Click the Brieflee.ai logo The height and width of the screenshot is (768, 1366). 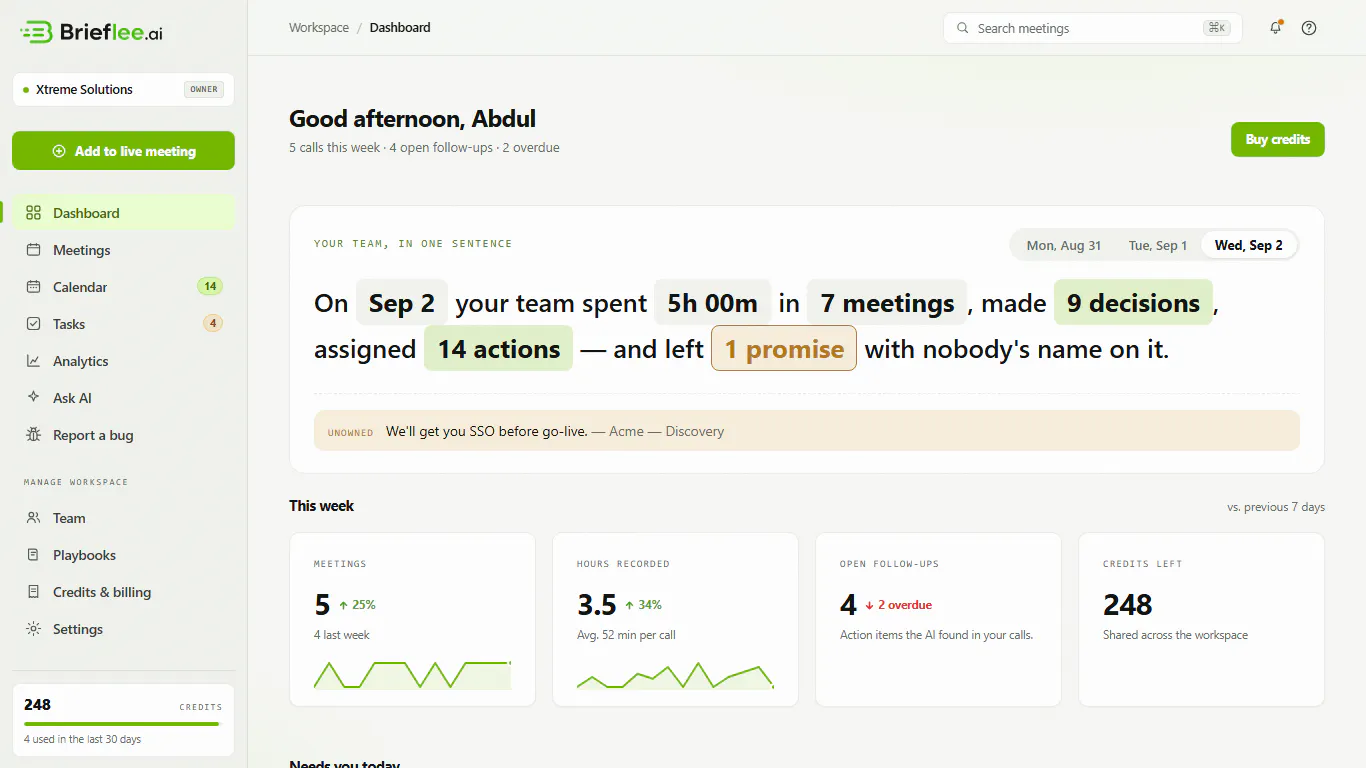(91, 32)
